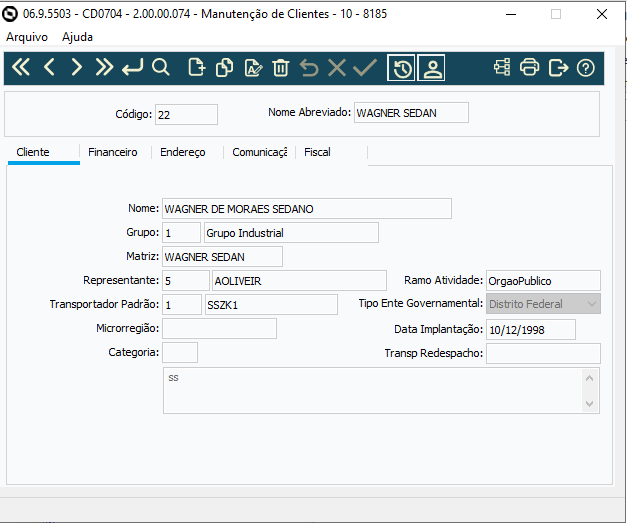
Task: Select the Cliente tab
Action: [44, 152]
